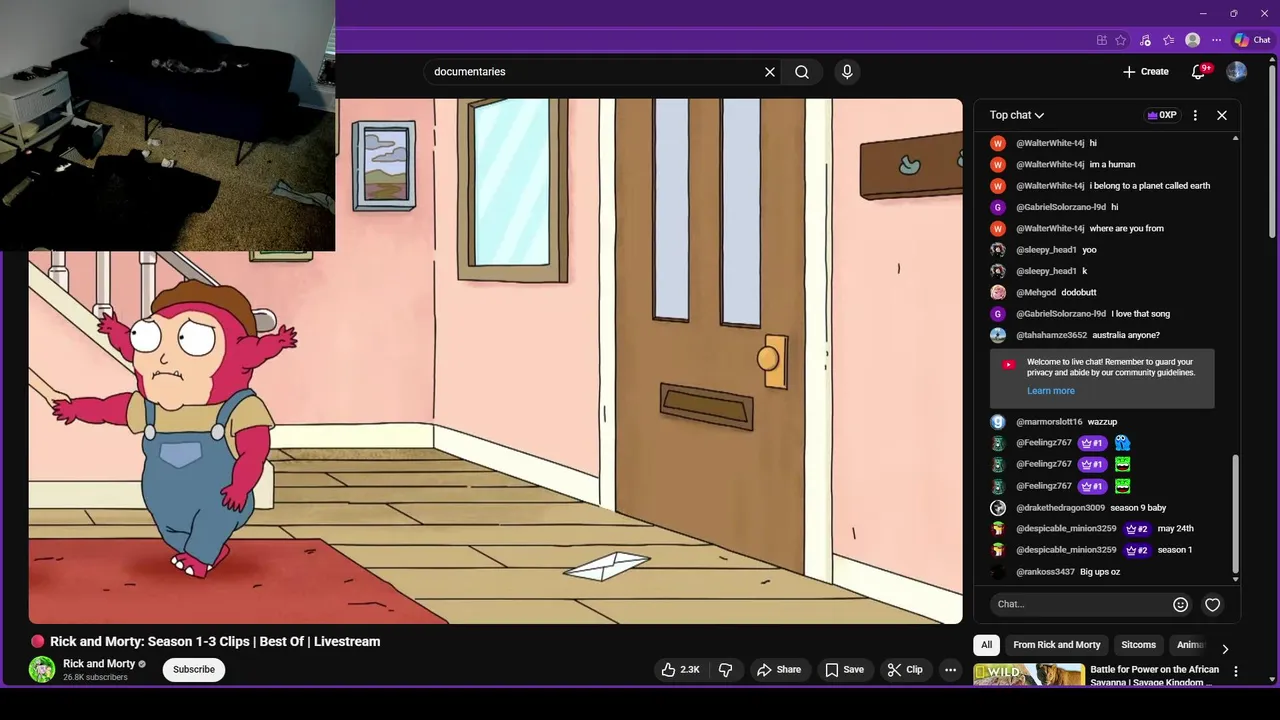Click the Rick and Morty livestream video player
The width and height of the screenshot is (1280, 720).
(495, 361)
